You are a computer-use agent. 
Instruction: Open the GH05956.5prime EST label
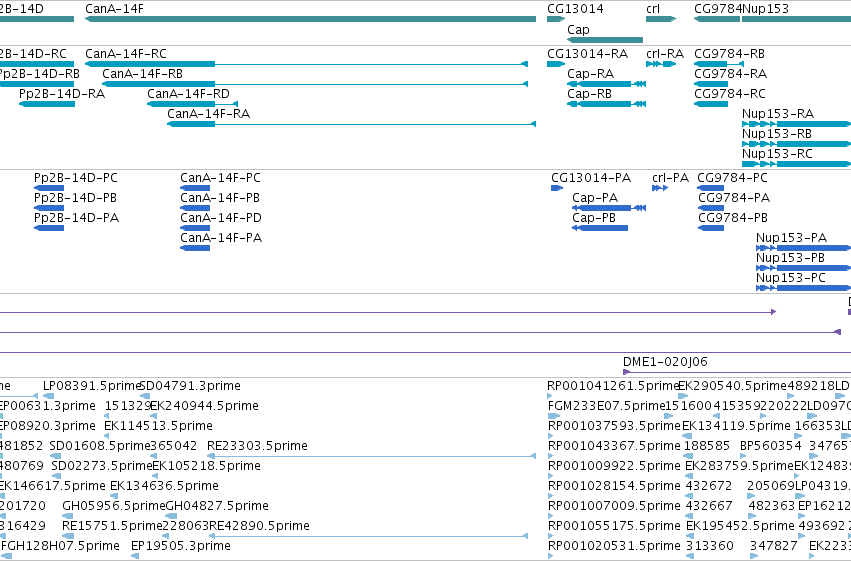[113, 506]
